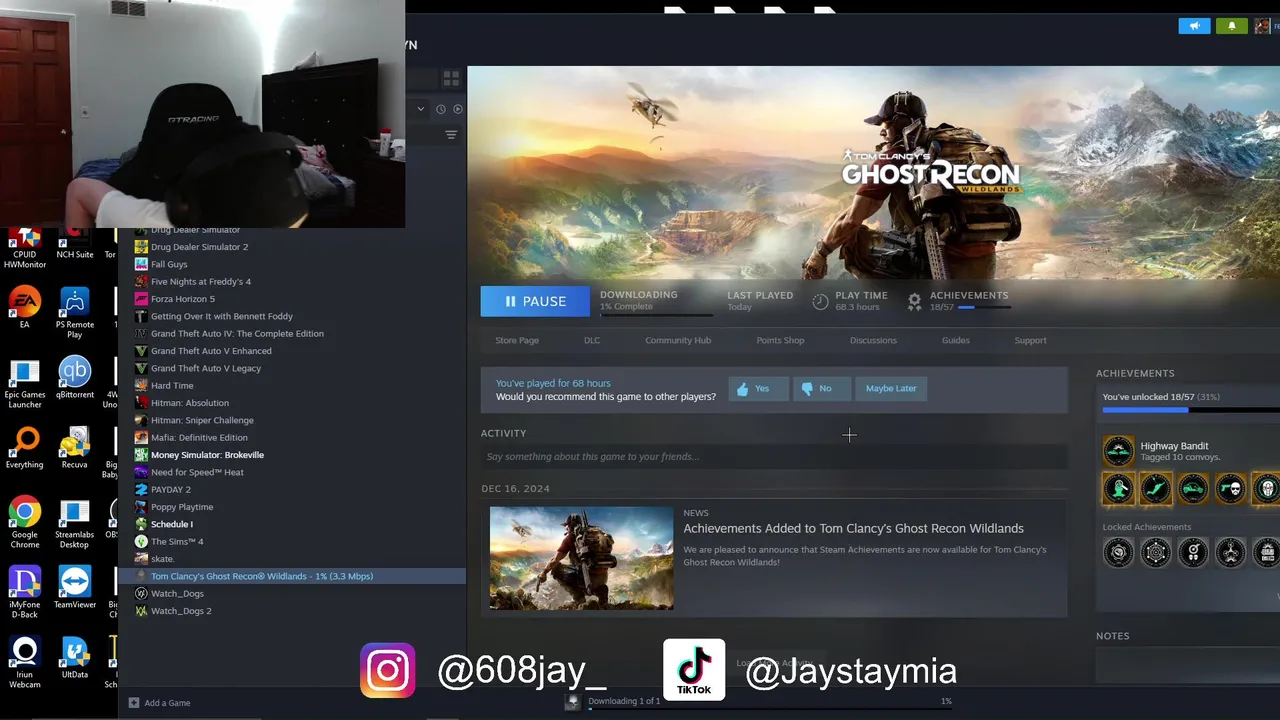1280x720 pixels.
Task: Select Fall Guys in the library list
Action: click(x=169, y=264)
